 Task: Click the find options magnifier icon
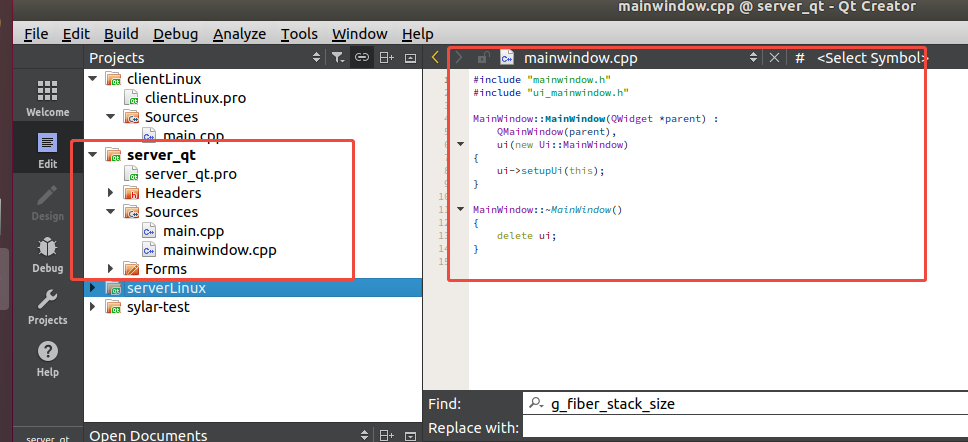point(535,404)
